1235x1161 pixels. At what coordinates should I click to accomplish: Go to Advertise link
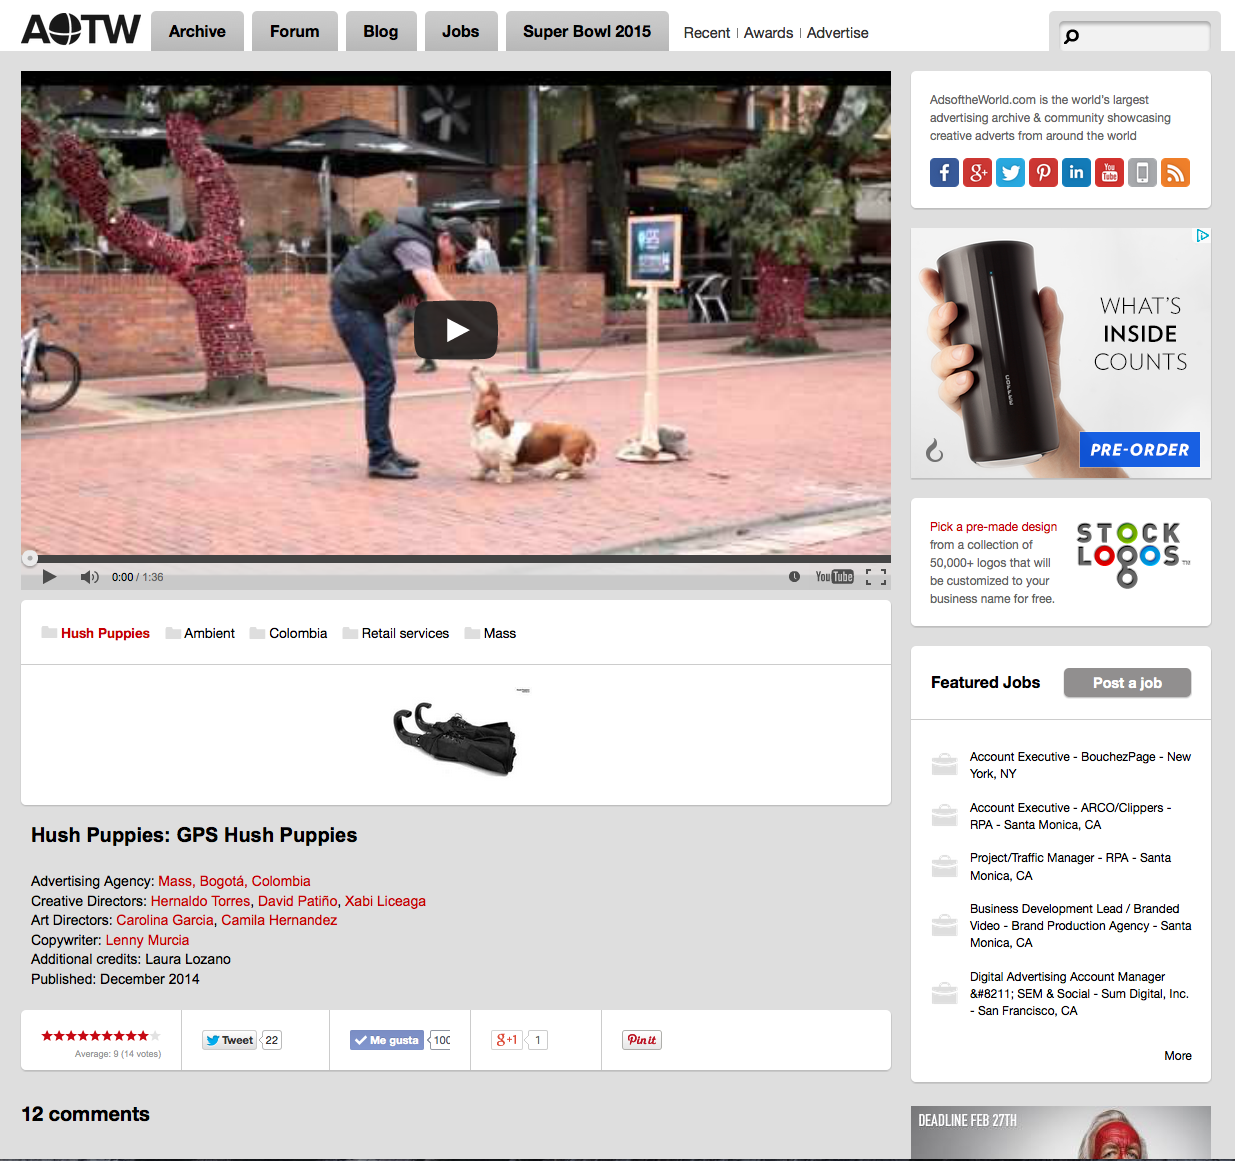pos(838,33)
